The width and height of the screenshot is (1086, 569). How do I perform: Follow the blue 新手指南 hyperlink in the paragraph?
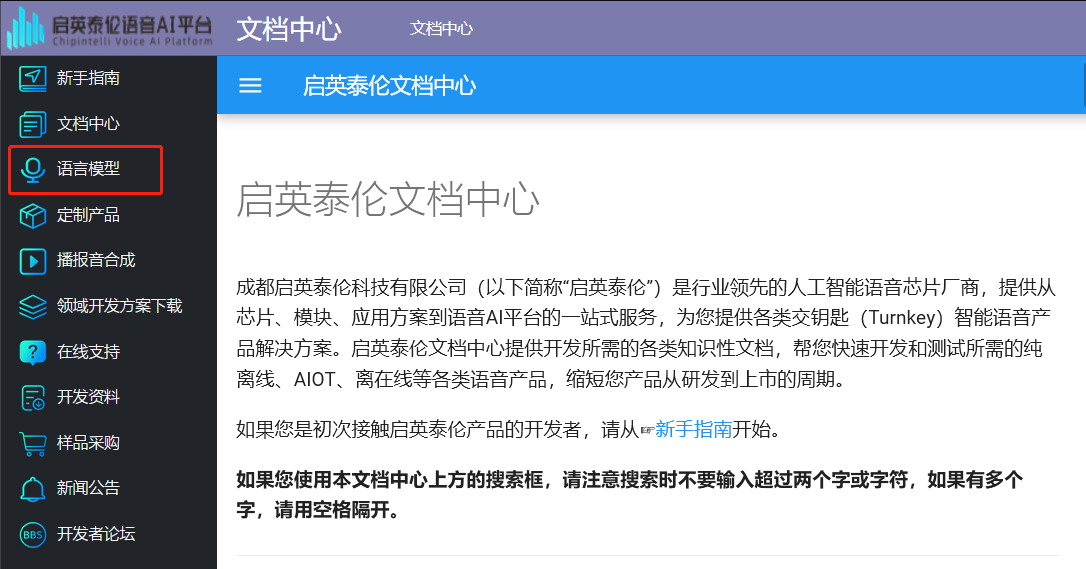[693, 429]
